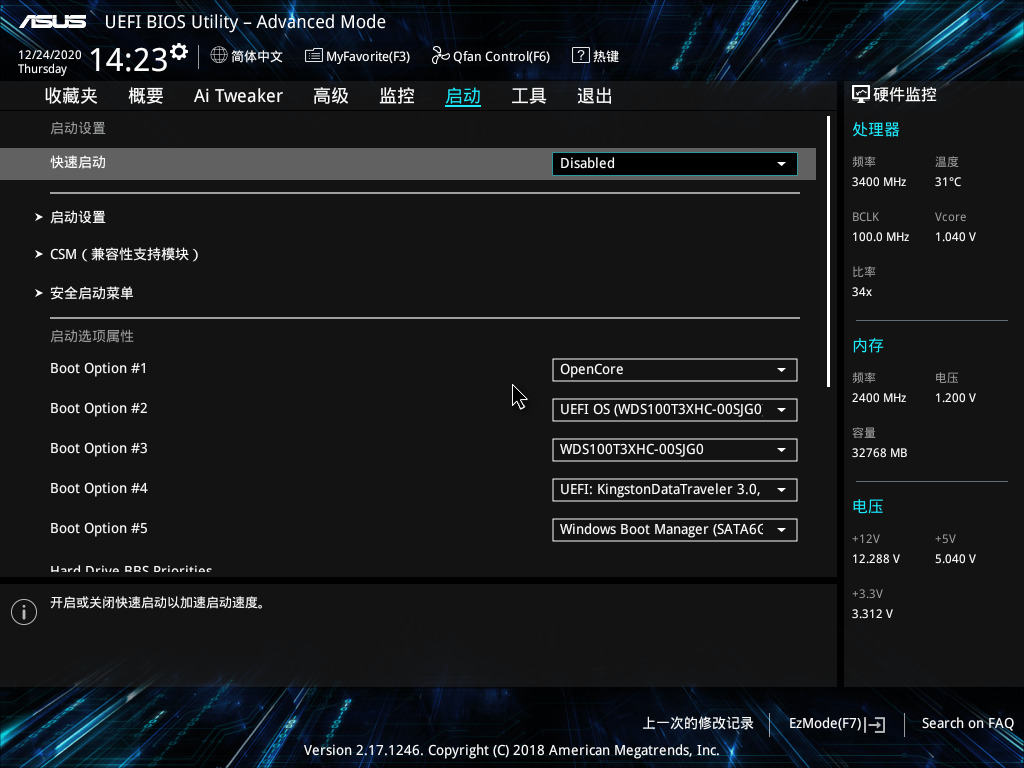Open Boot Option #5 Windows Boot Manager dropdown
This screenshot has height=768, width=1024.
pos(675,530)
